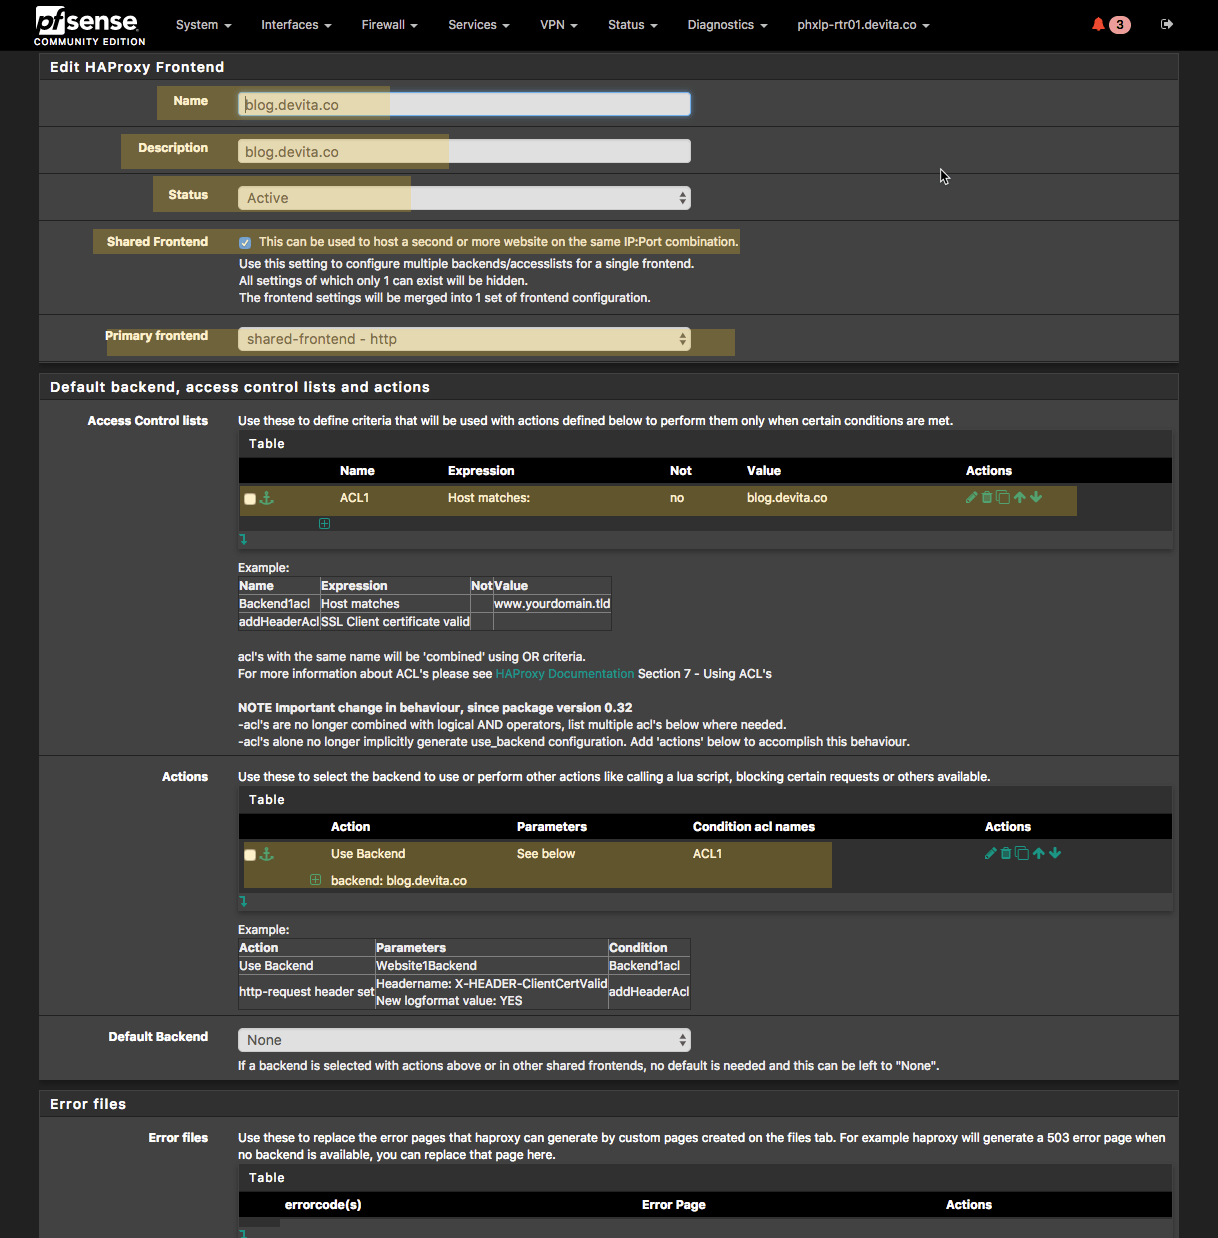Open the notifications bell alert
Viewport: 1218px width, 1238px height.
(x=1099, y=24)
